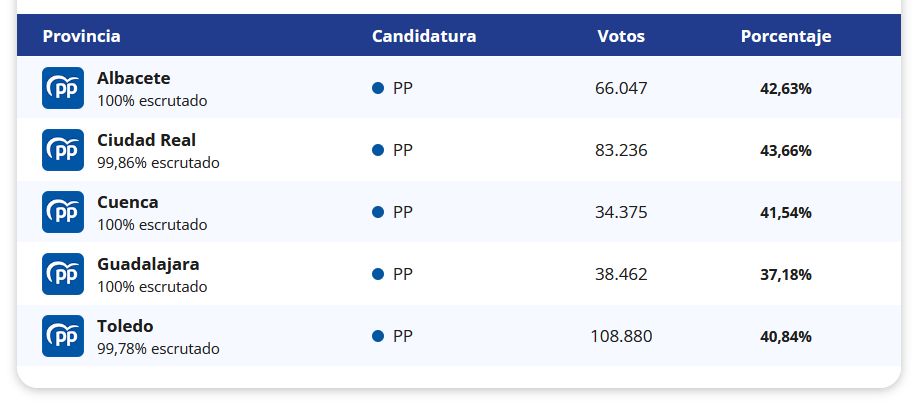Click the 99,78% escrutado text under Toledo
Viewport: 917px width, 414px height.
click(x=158, y=349)
